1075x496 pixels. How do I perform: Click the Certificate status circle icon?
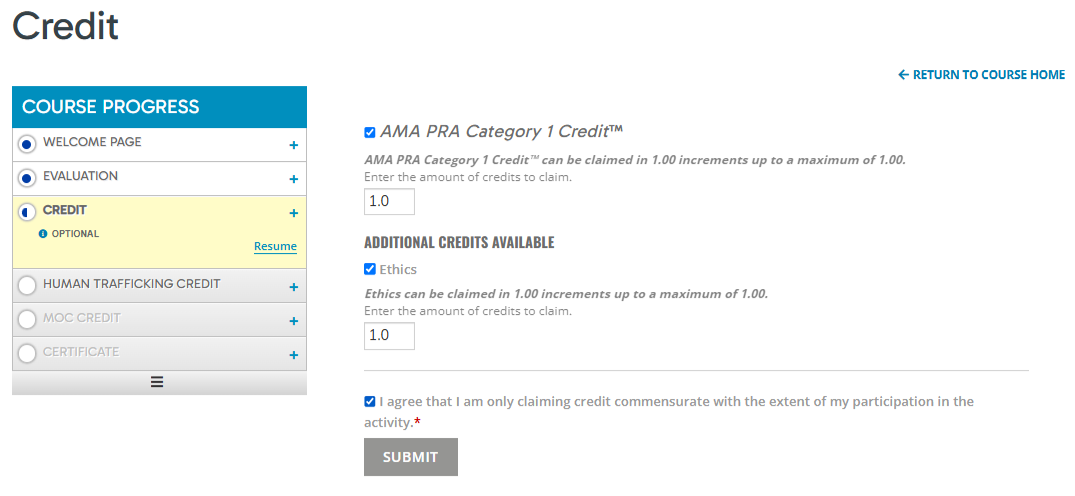pos(27,353)
